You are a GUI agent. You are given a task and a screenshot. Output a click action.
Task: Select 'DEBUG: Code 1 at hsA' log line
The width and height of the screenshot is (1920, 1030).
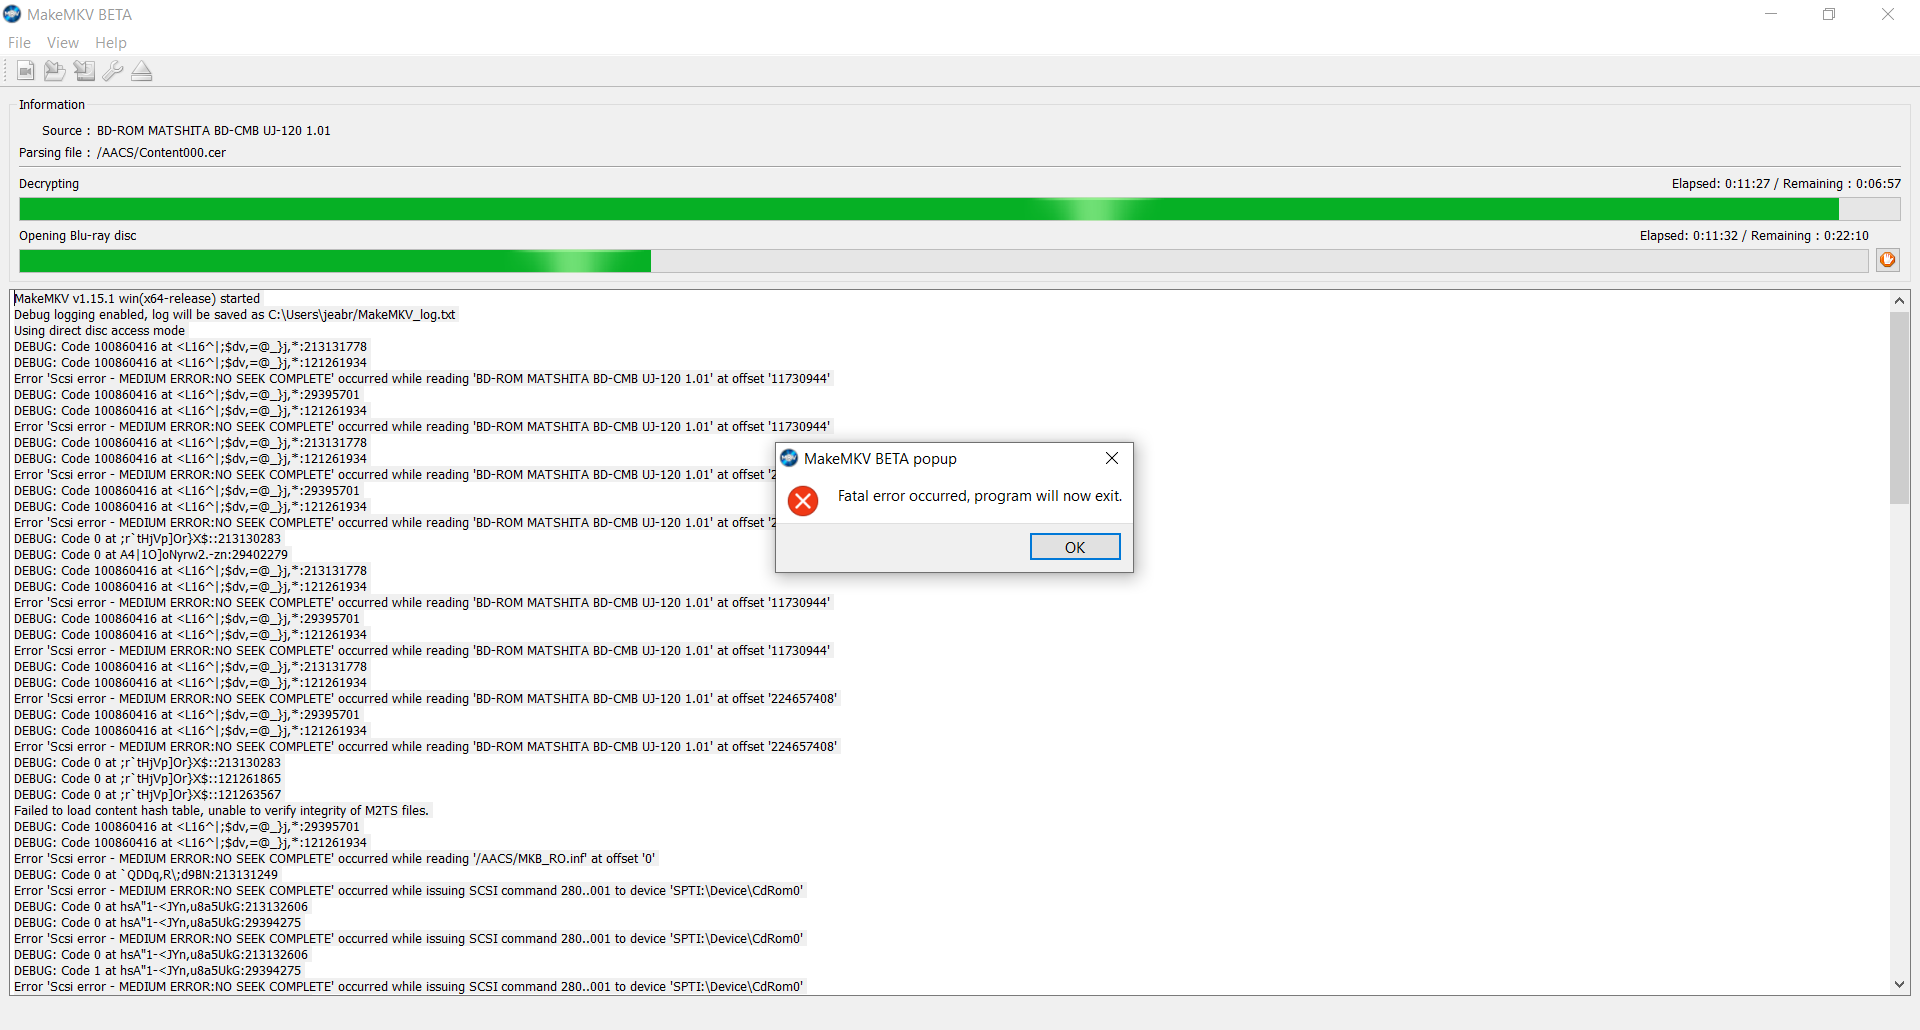coord(157,971)
